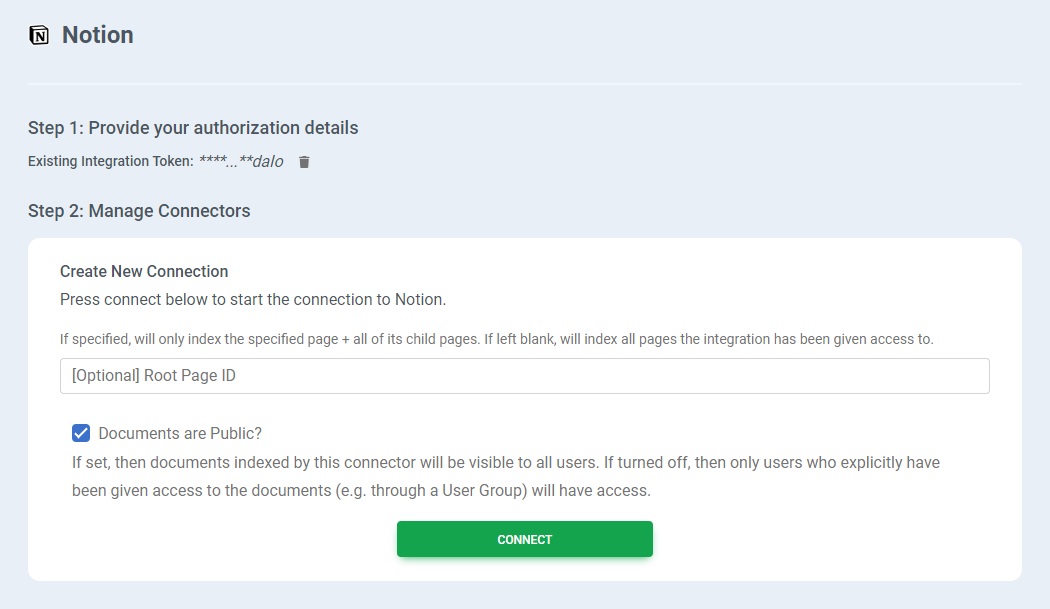Click the Create New Connection heading

144,271
